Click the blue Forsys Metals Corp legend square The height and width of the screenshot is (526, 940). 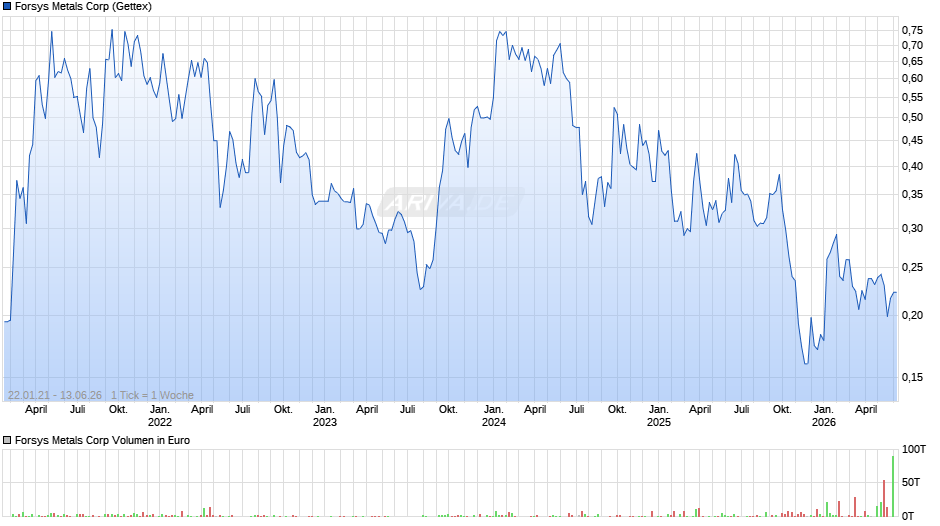7,7
